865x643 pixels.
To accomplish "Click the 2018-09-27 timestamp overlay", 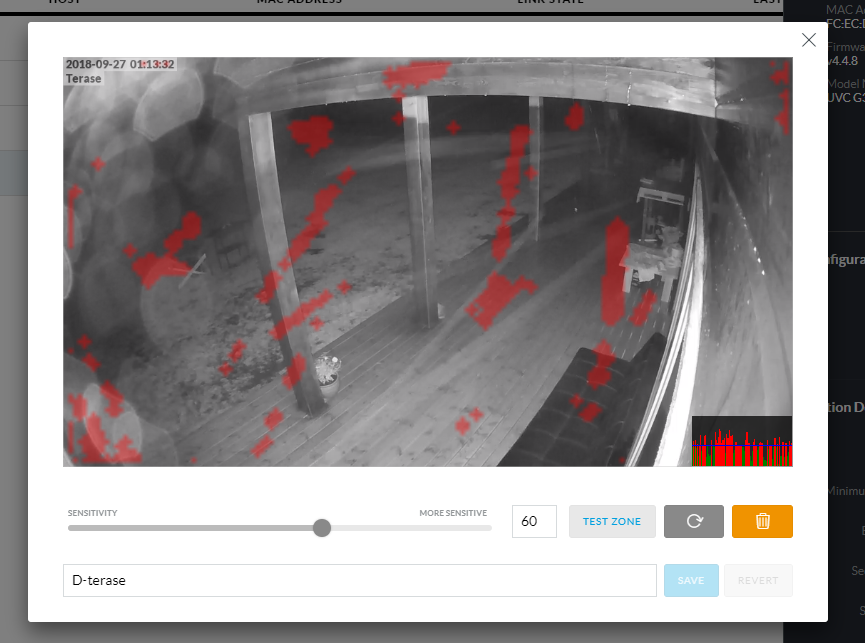I will point(120,64).
